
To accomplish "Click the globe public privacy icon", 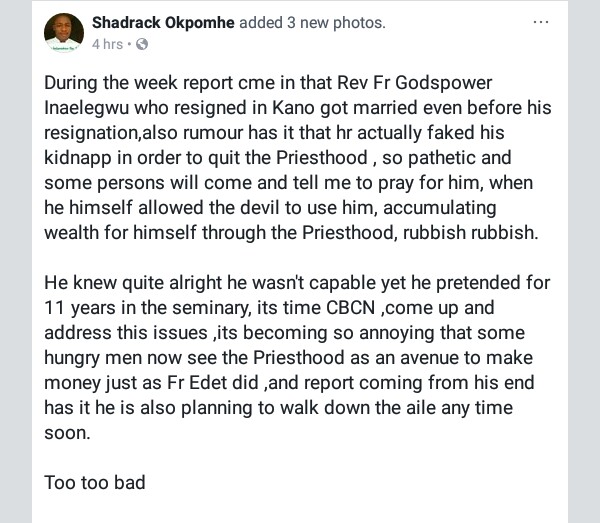I will [142, 44].
